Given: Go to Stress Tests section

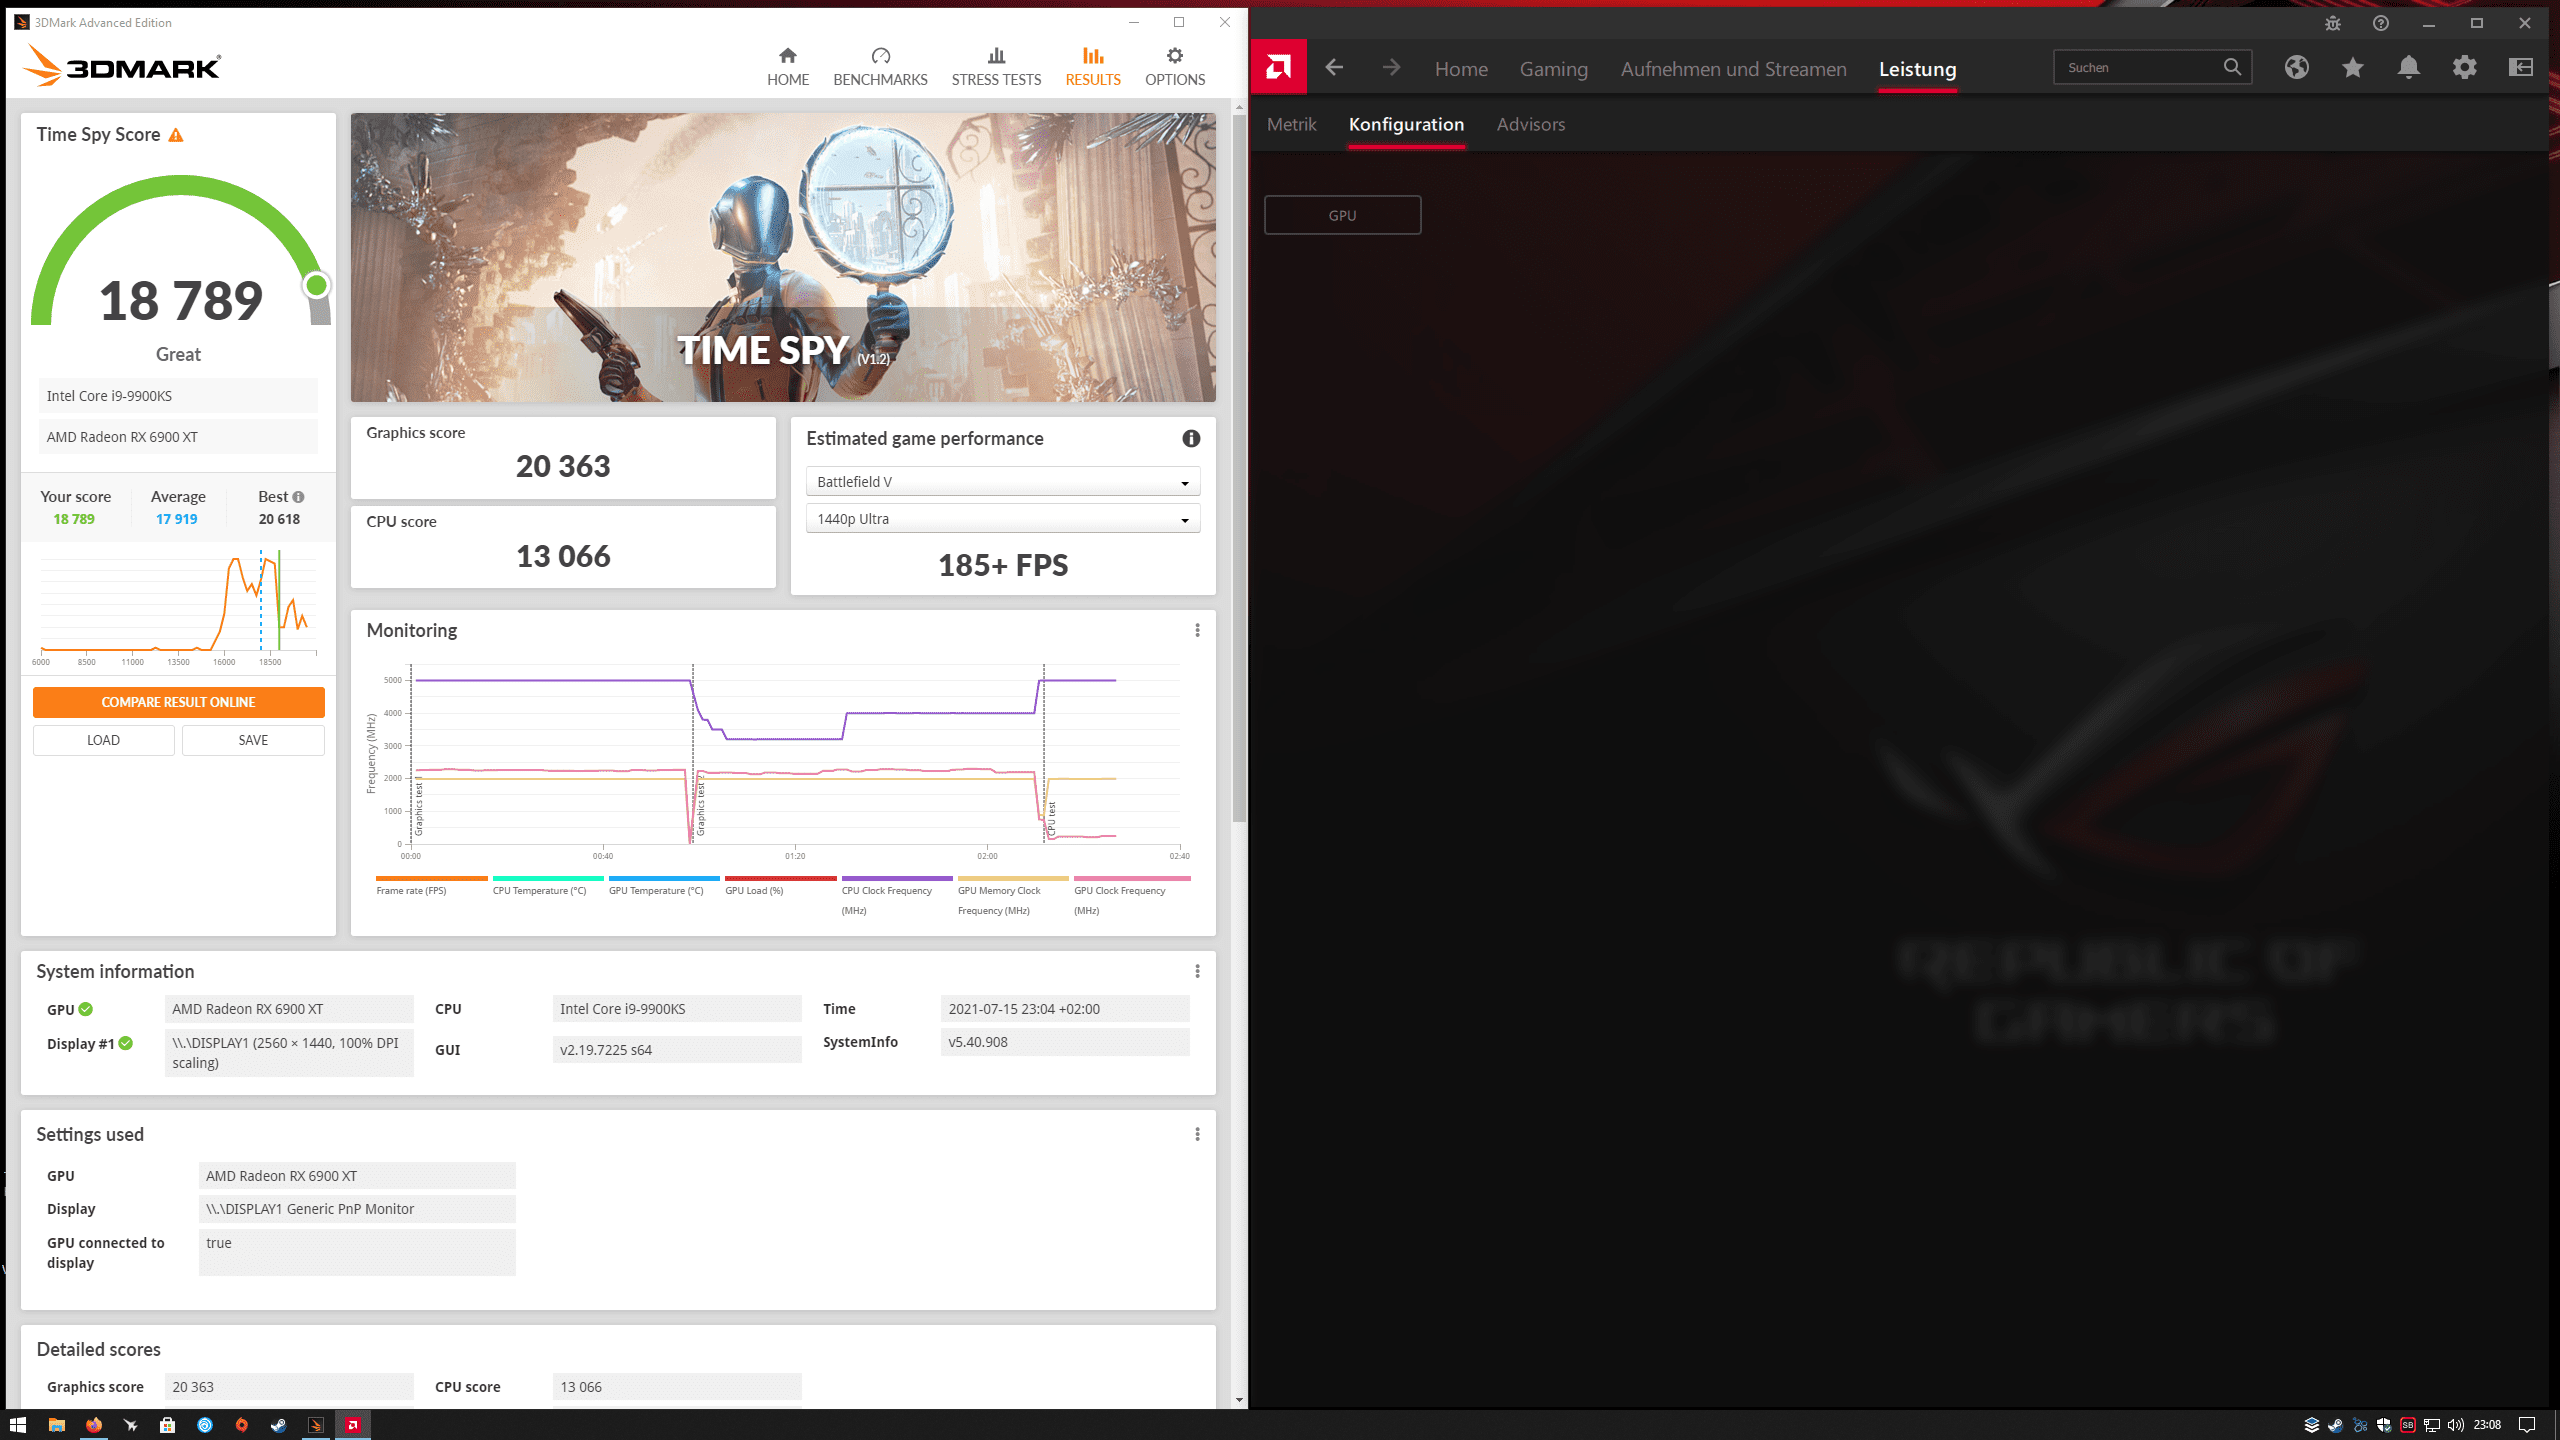Looking at the screenshot, I should click(995, 67).
